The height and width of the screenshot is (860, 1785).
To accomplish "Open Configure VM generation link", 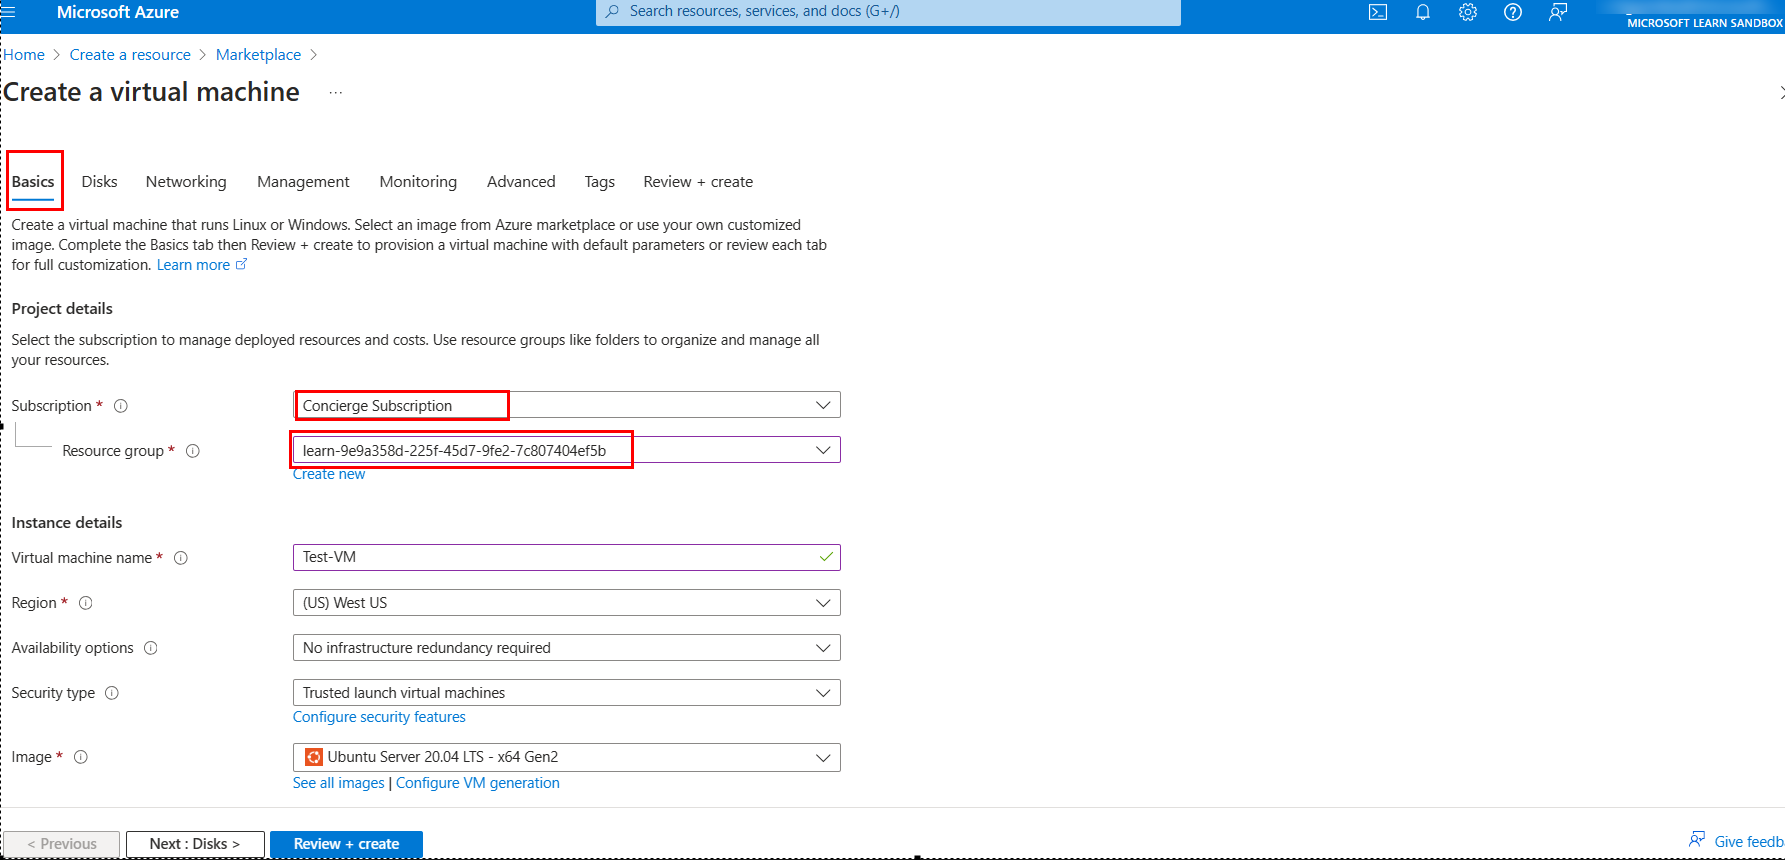I will (478, 783).
